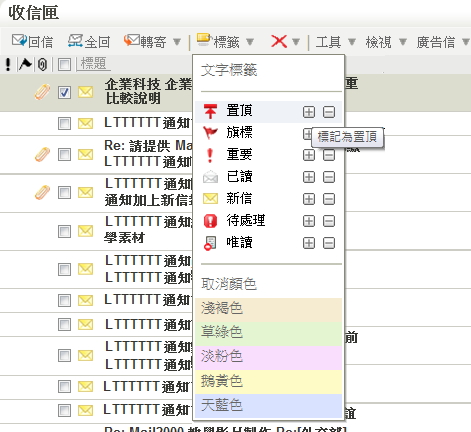Click the 檢視 toolbar button

[378, 42]
